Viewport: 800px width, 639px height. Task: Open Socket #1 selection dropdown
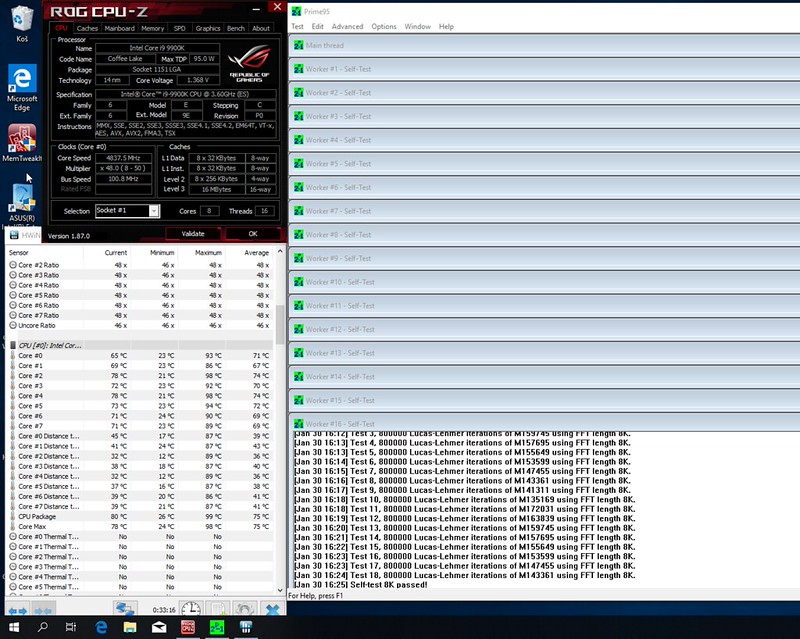(x=154, y=211)
